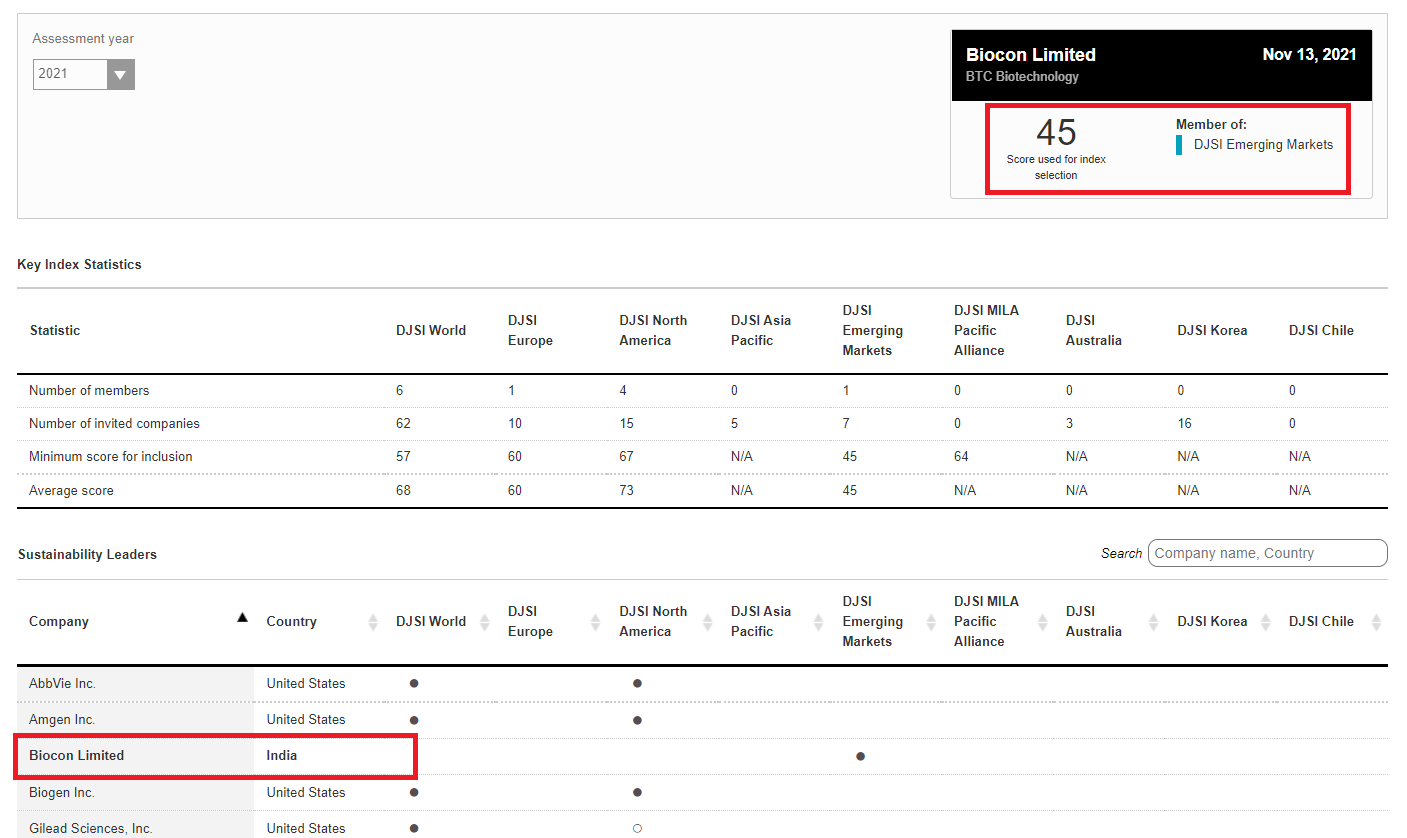Click DJSI World invited companies value 62

pyautogui.click(x=403, y=424)
